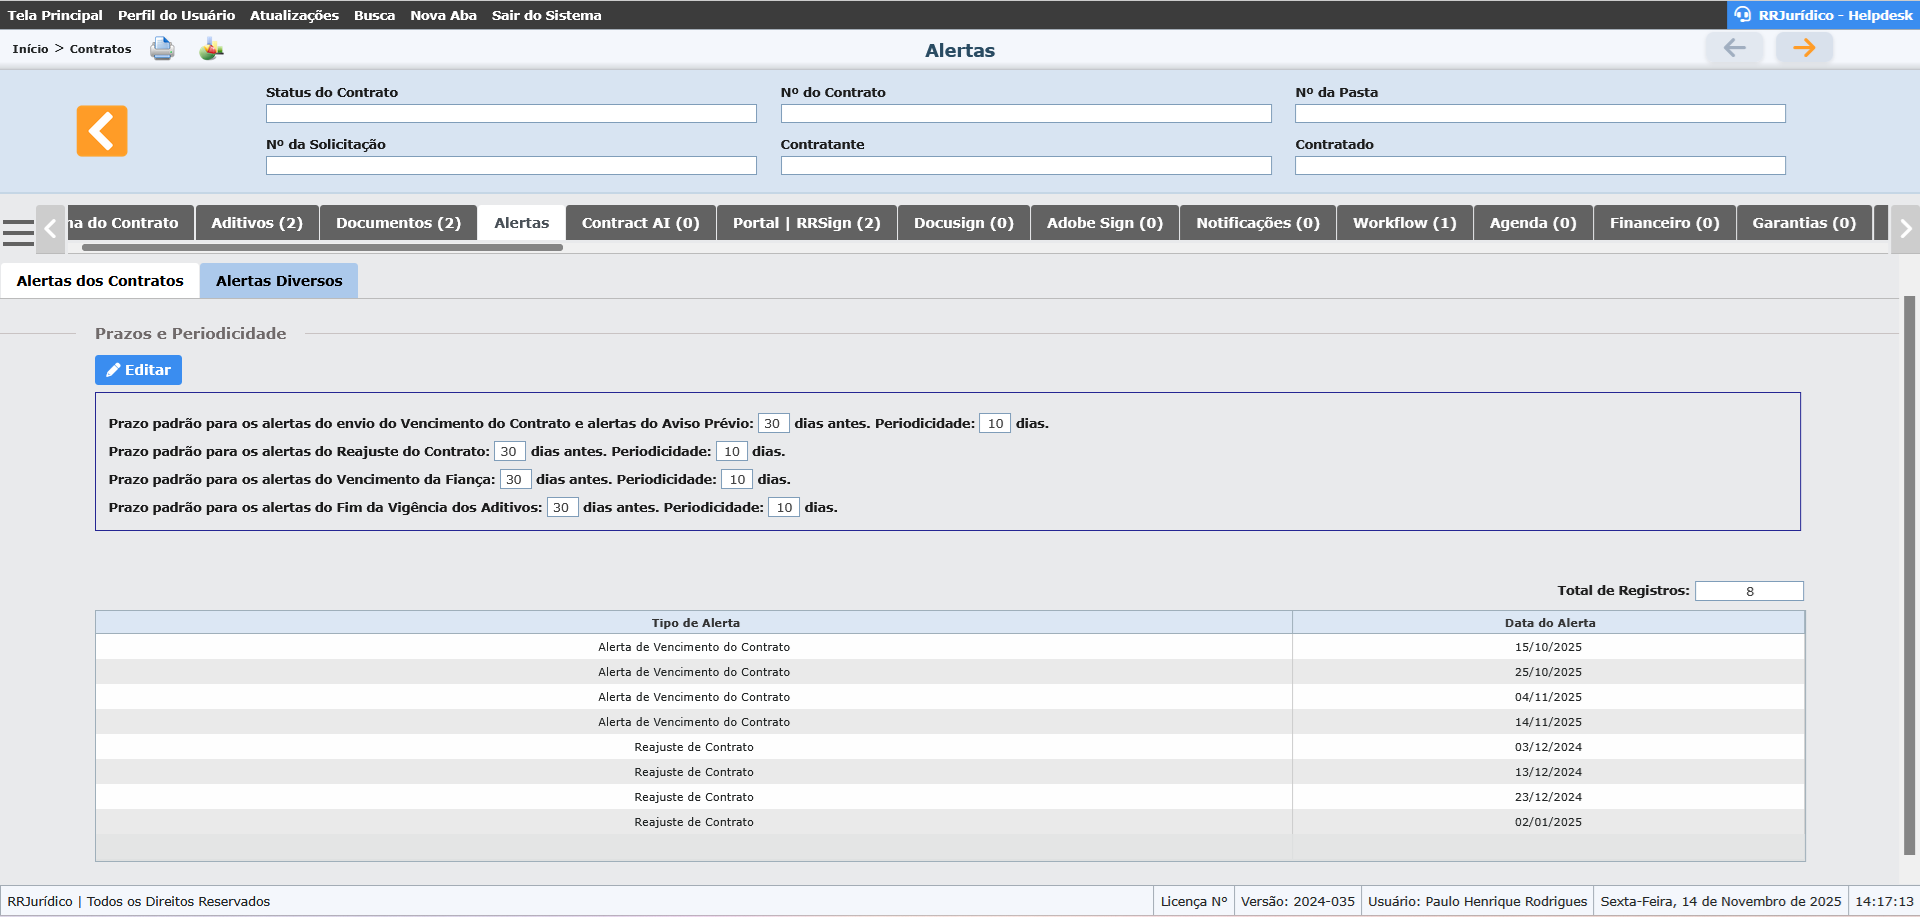Screen dimensions: 1920x917
Task: Switch to Alertas Diversos sub-tab
Action: (279, 281)
